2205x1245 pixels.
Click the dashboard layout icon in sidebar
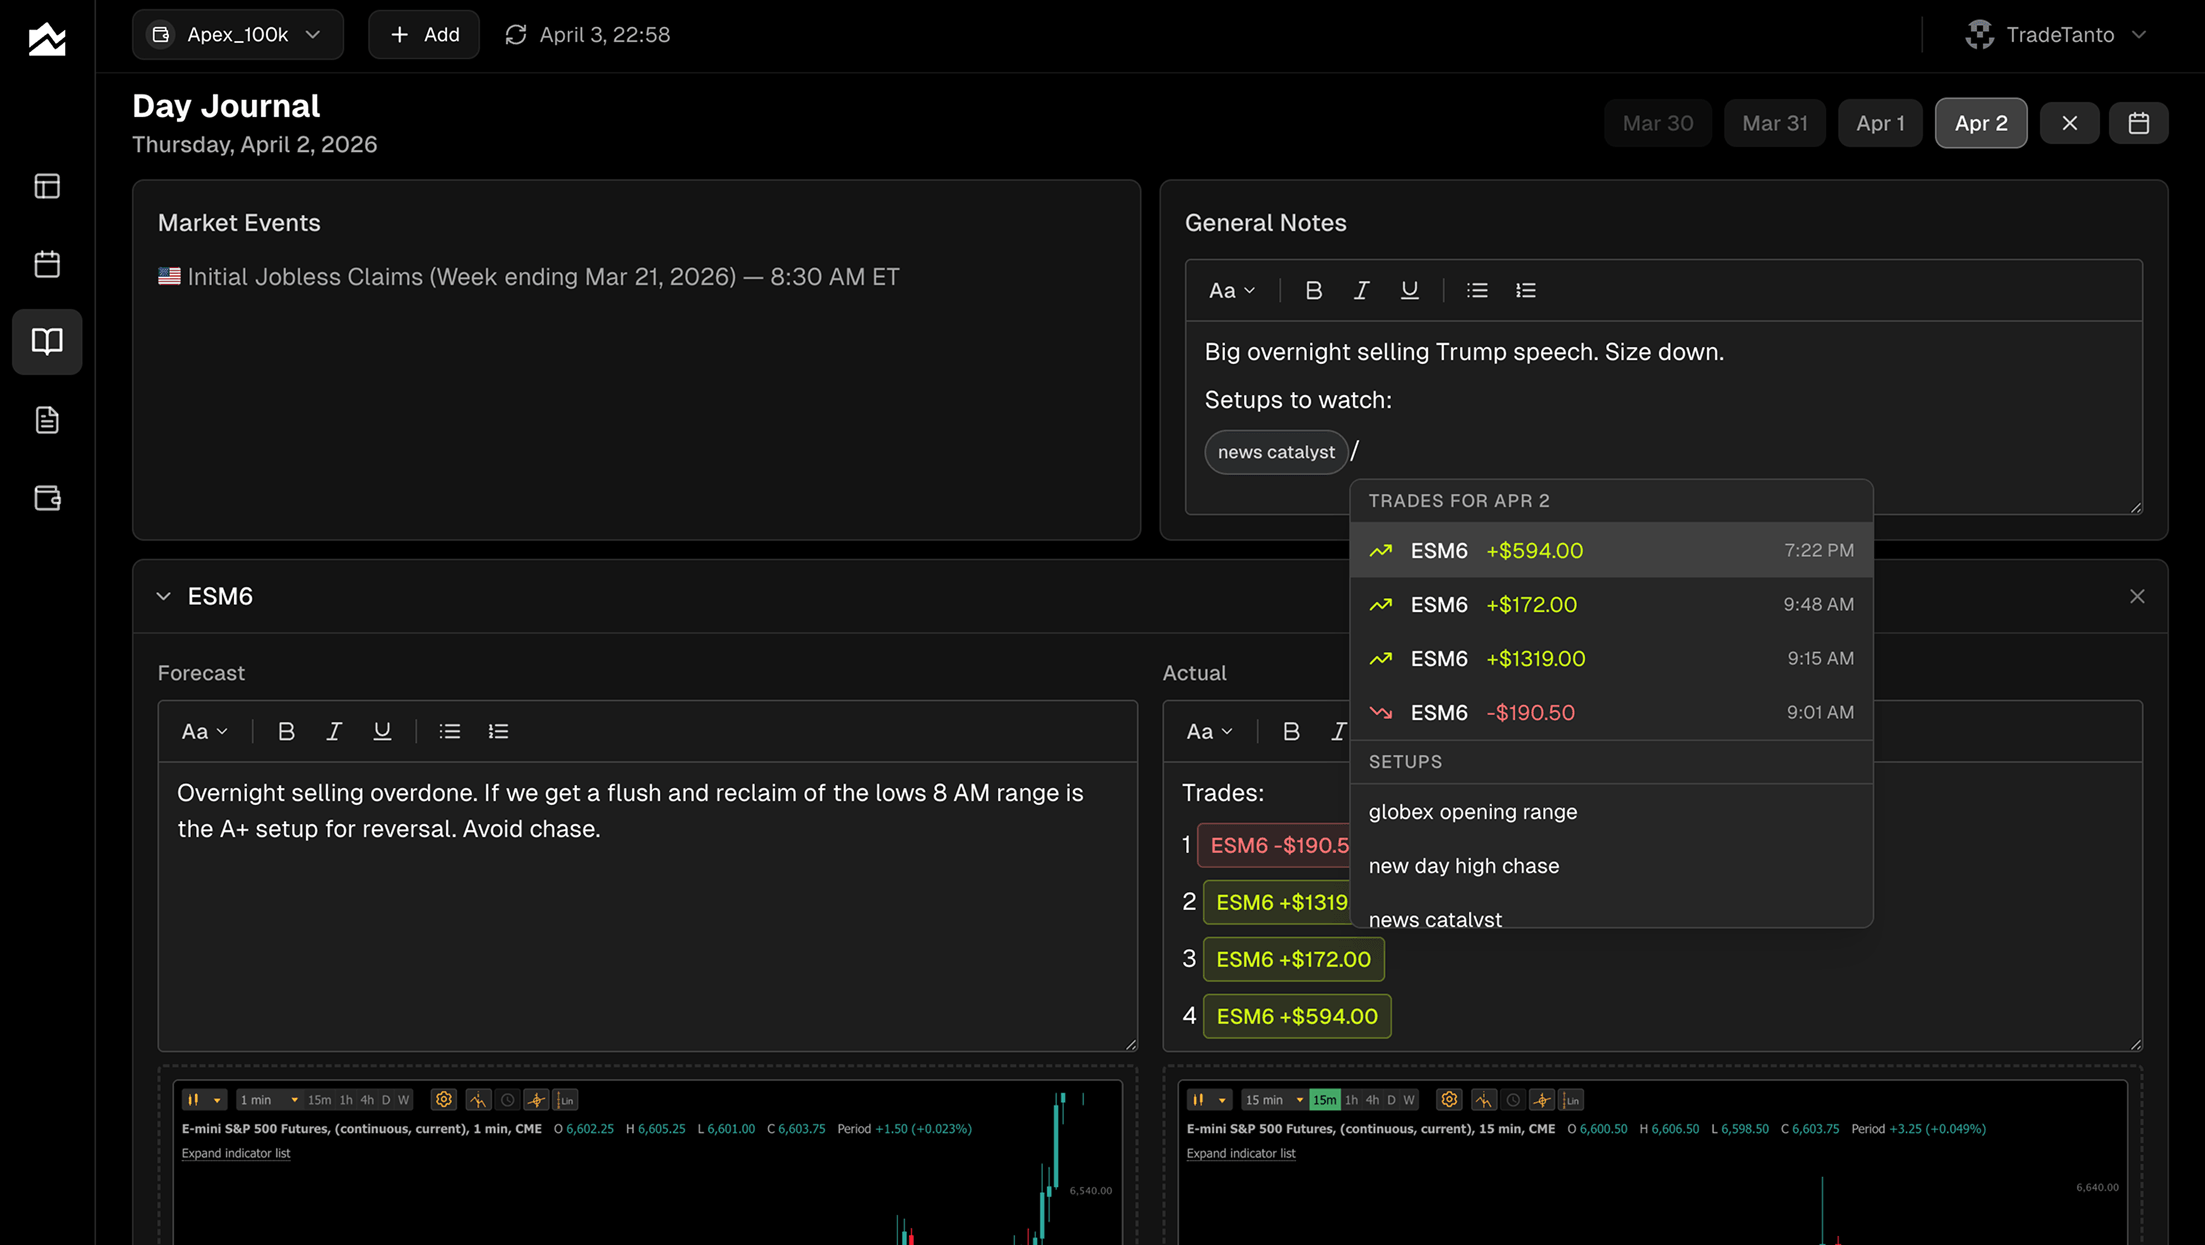(47, 186)
